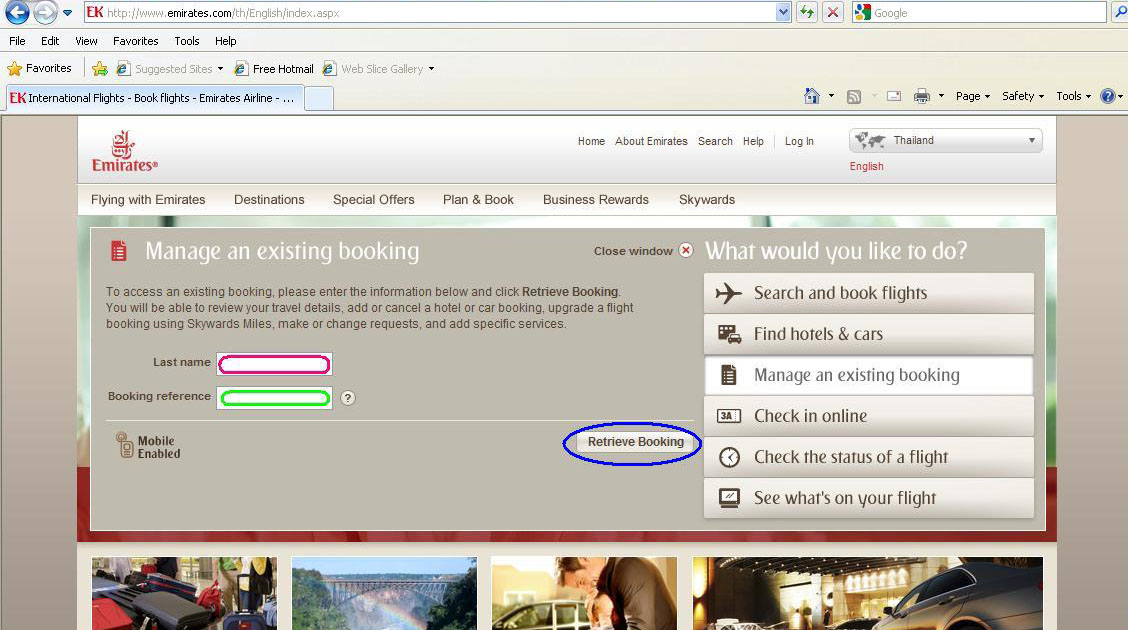Click the Read Mail icon
Viewport: 1128px width, 630px height.
(894, 96)
